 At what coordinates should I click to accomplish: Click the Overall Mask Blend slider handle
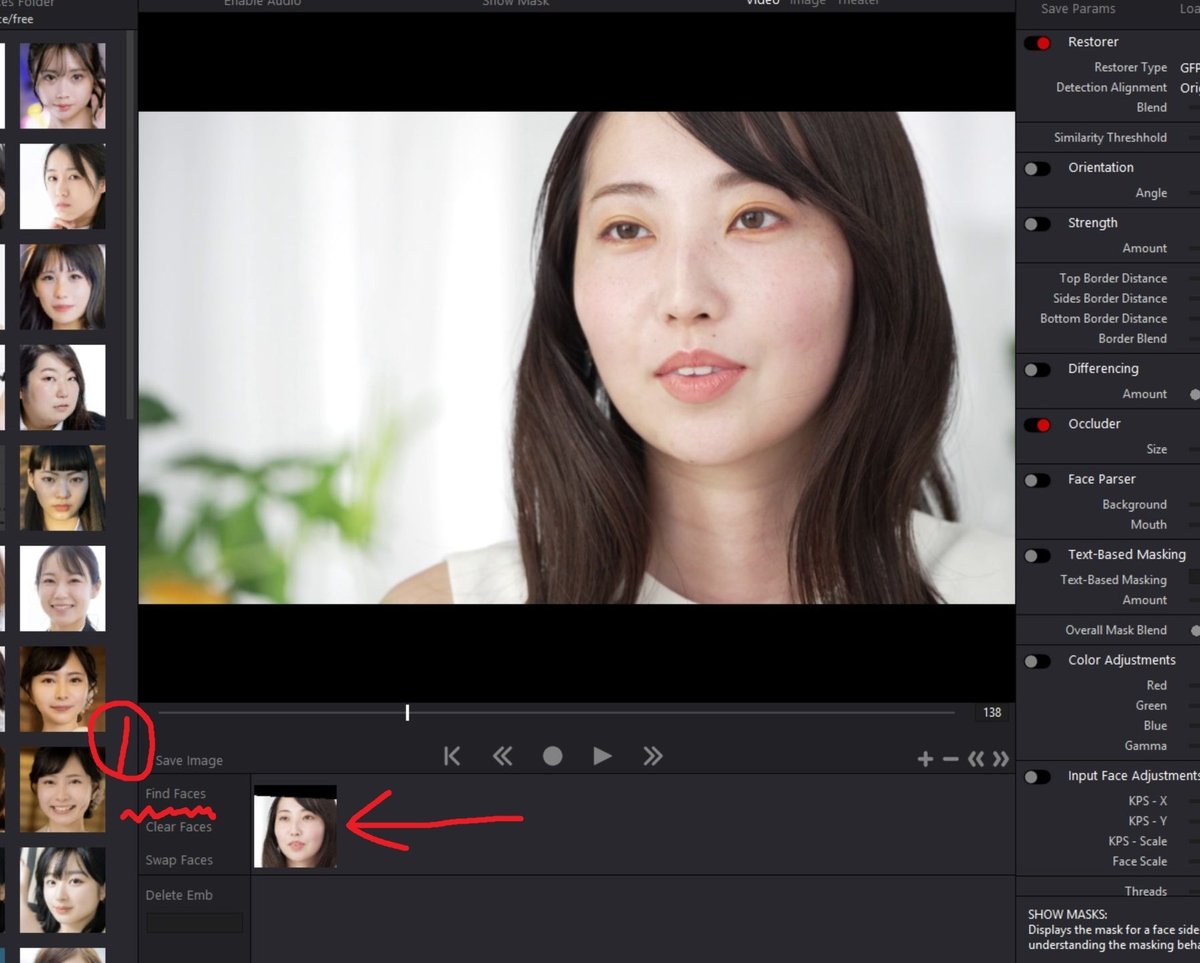tap(1194, 630)
